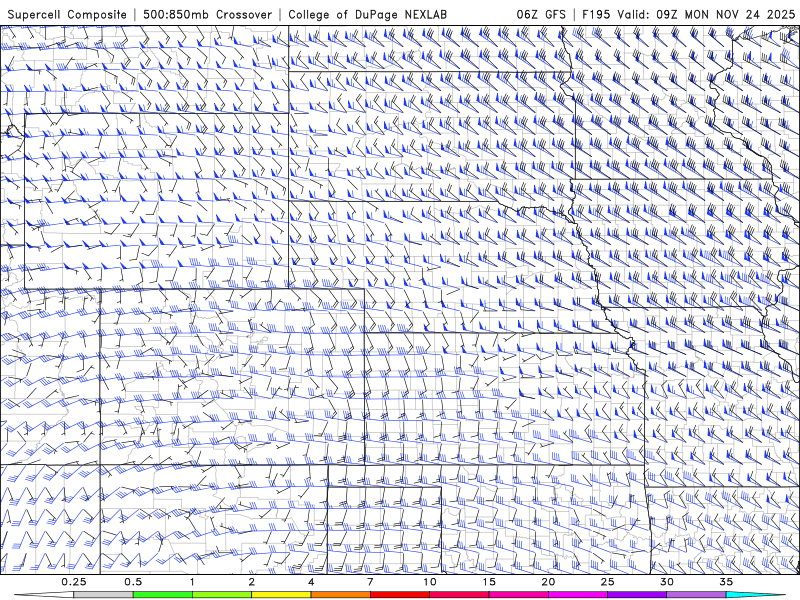800x600 pixels.
Task: Select the magenta colorbar segment after 20
Action: tap(578, 595)
